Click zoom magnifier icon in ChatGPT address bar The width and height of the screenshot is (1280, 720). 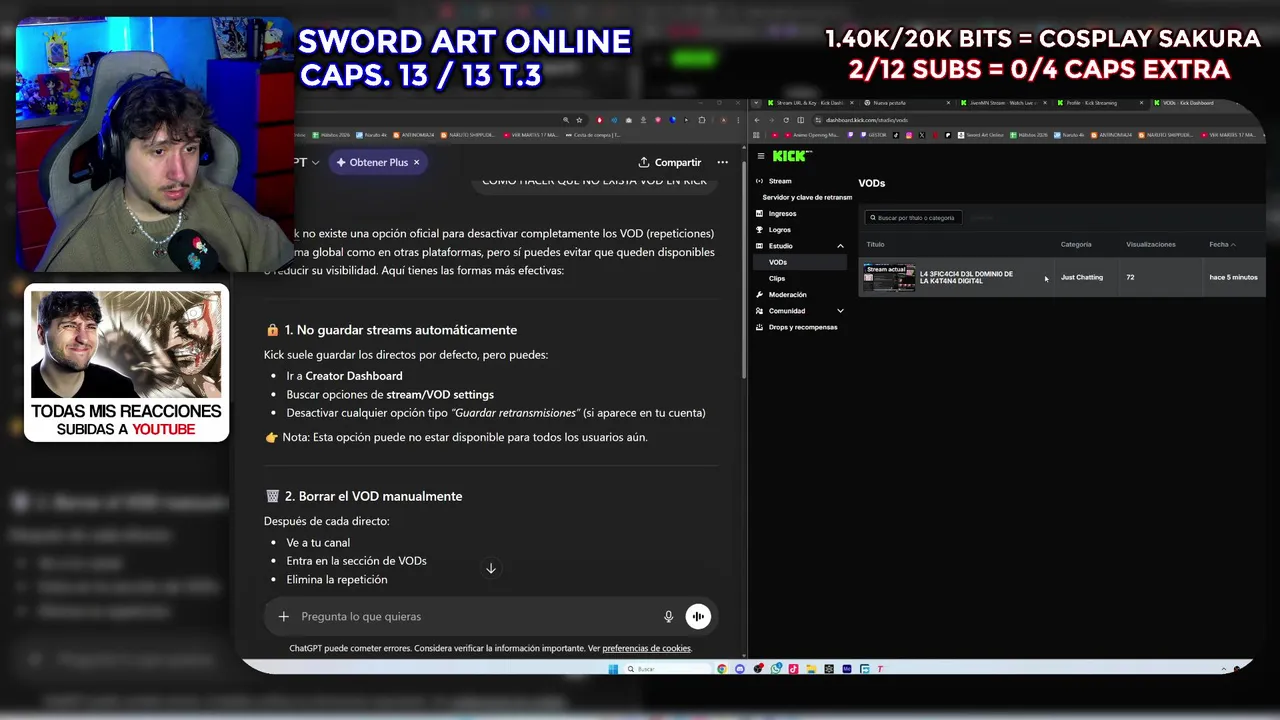coord(566,120)
